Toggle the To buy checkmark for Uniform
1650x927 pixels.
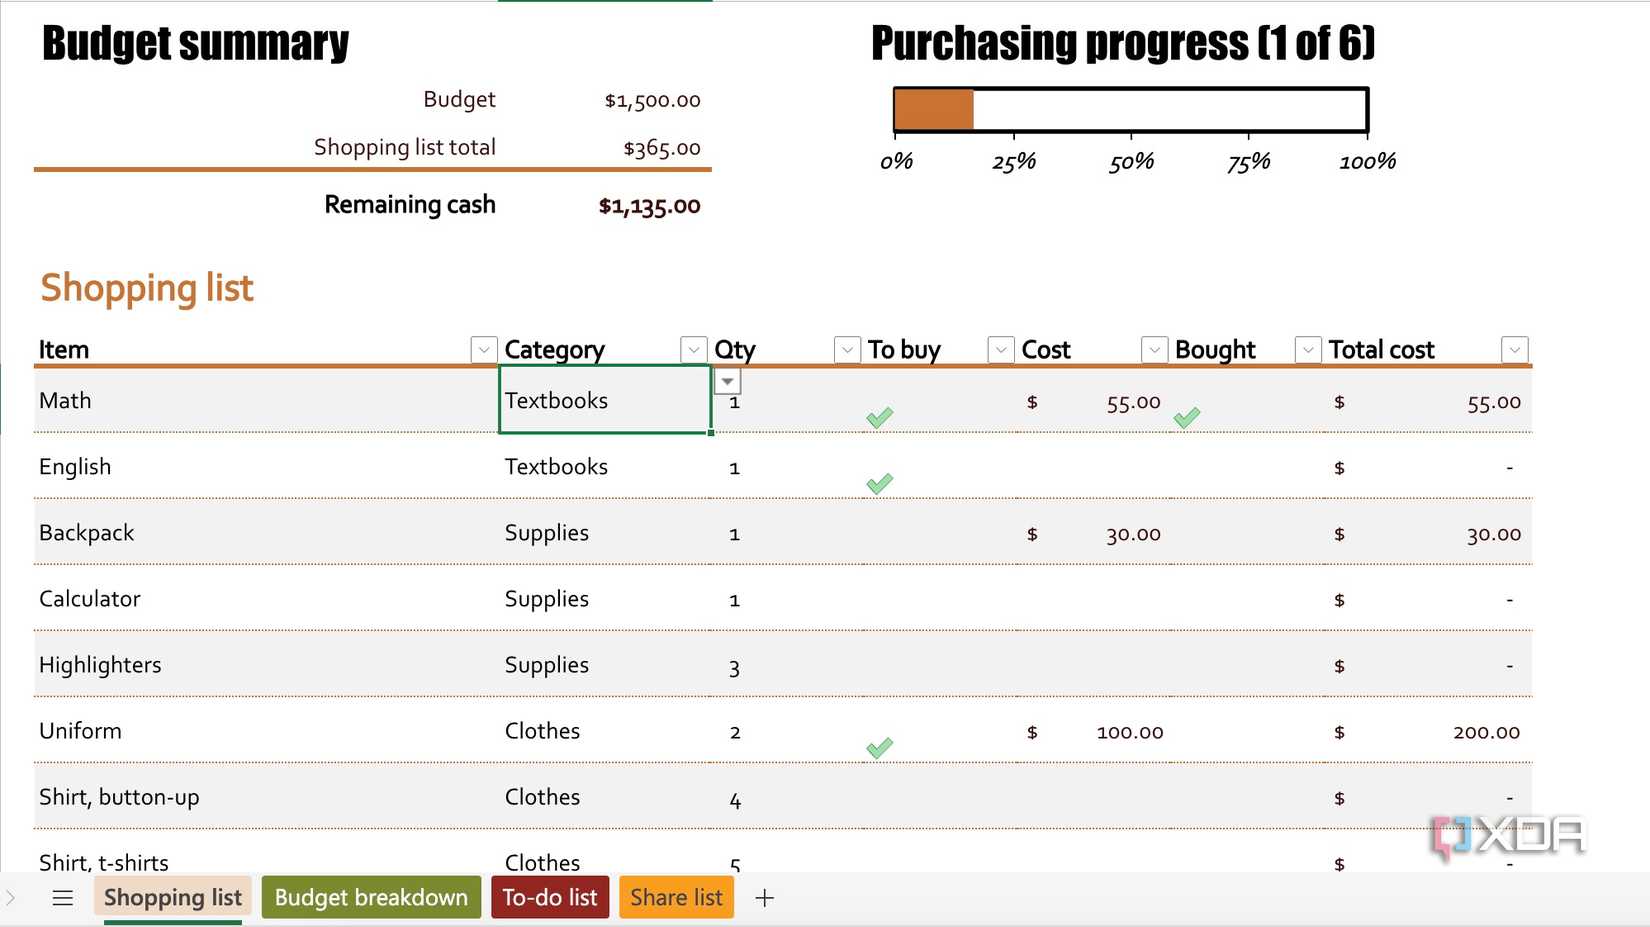[879, 747]
